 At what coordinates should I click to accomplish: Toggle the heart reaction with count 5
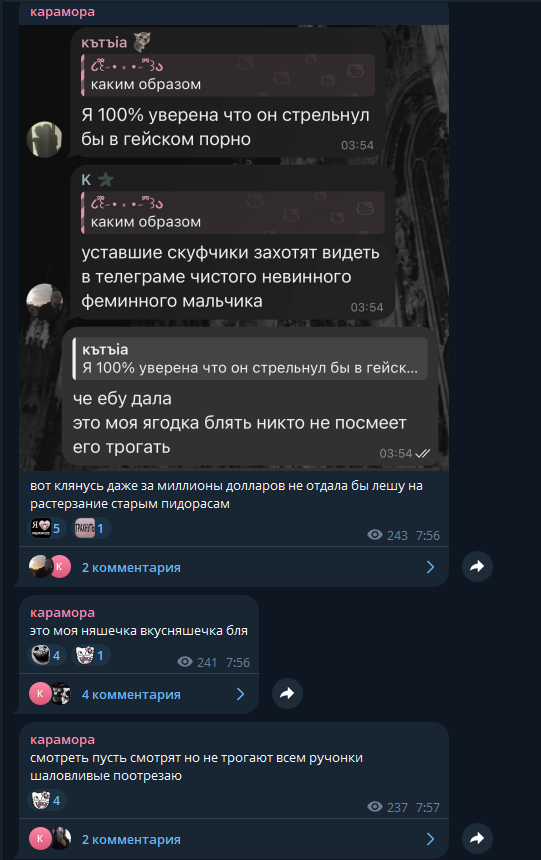coord(47,528)
